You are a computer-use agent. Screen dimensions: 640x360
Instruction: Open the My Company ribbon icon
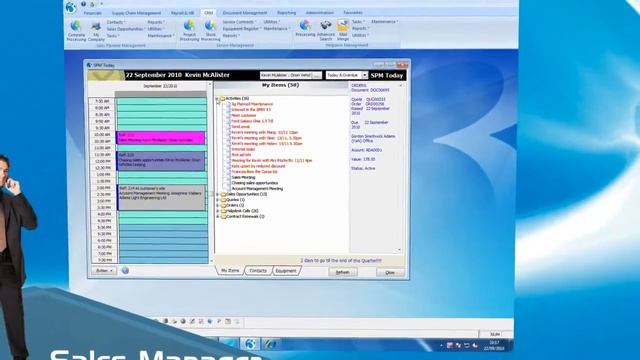[96, 31]
